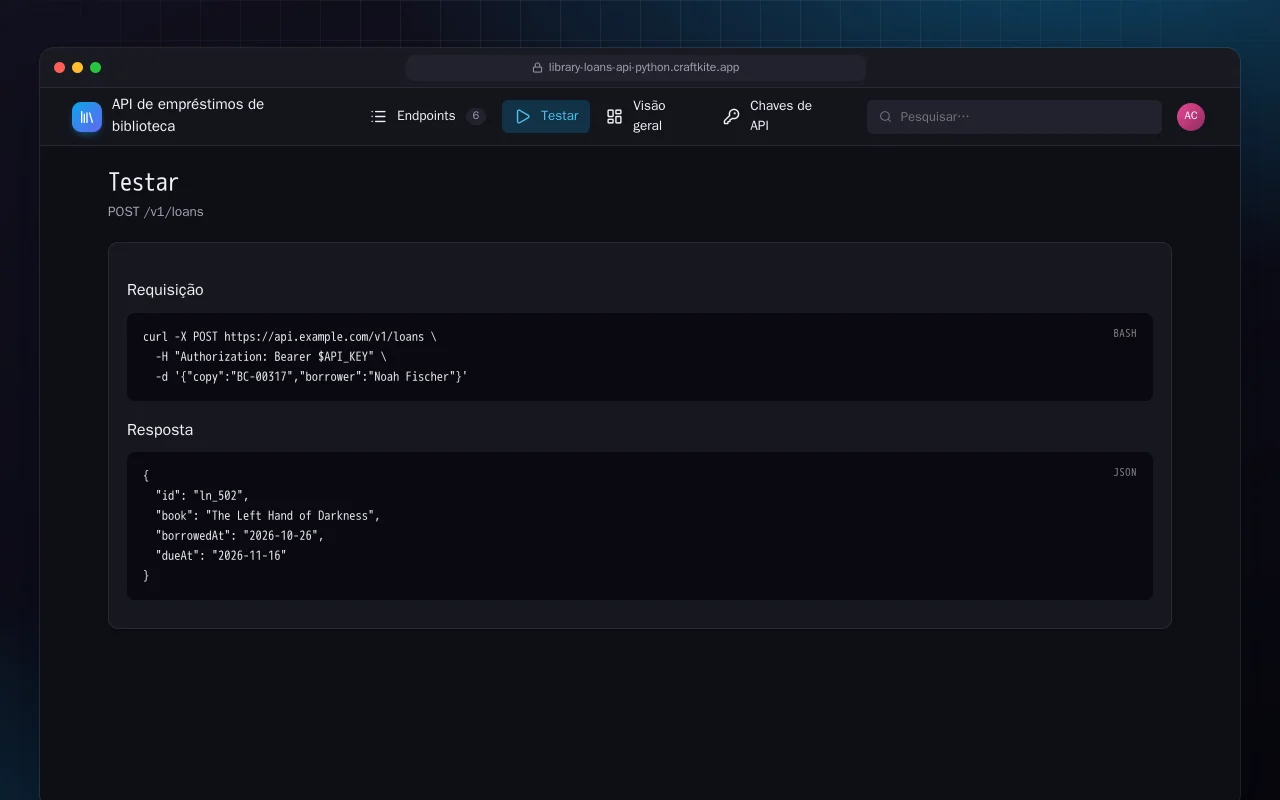Switch to the Testar tab

[546, 116]
